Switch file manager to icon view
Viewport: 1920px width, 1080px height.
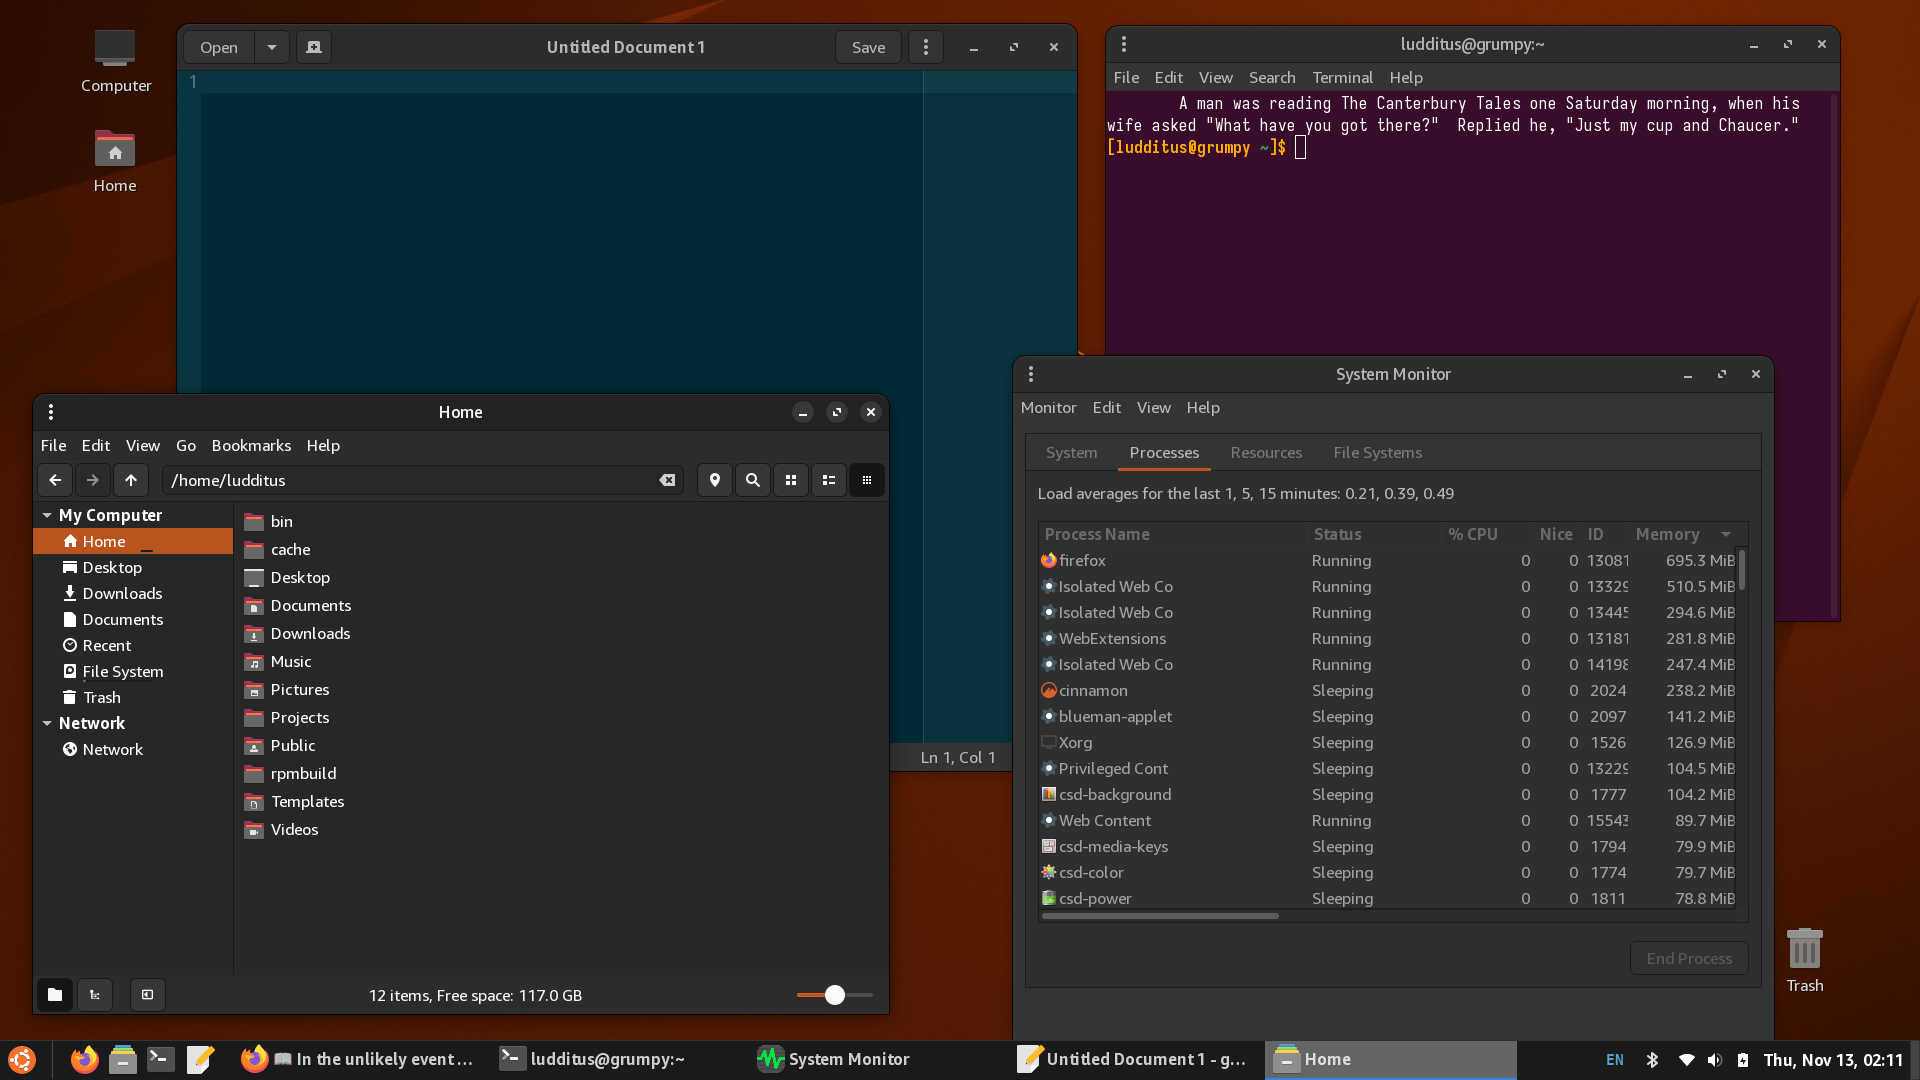[x=791, y=480]
